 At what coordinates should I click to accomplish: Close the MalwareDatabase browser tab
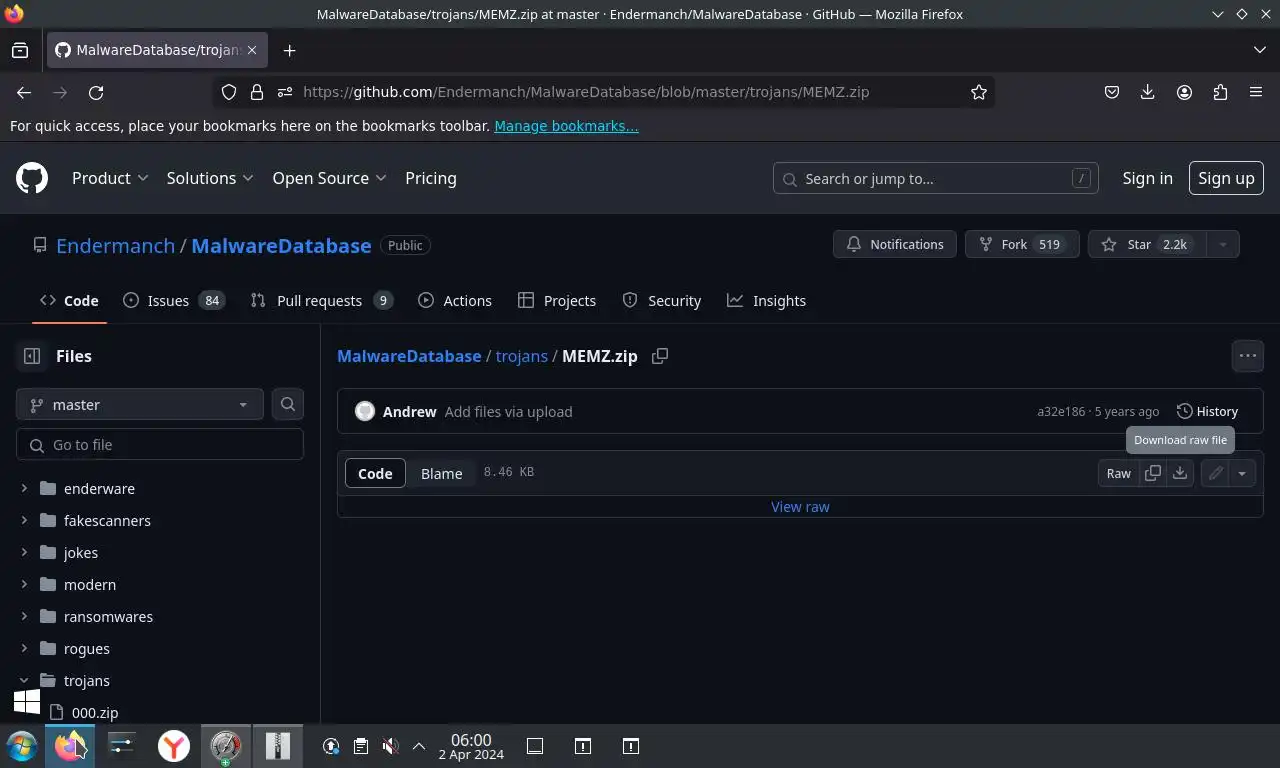point(252,50)
